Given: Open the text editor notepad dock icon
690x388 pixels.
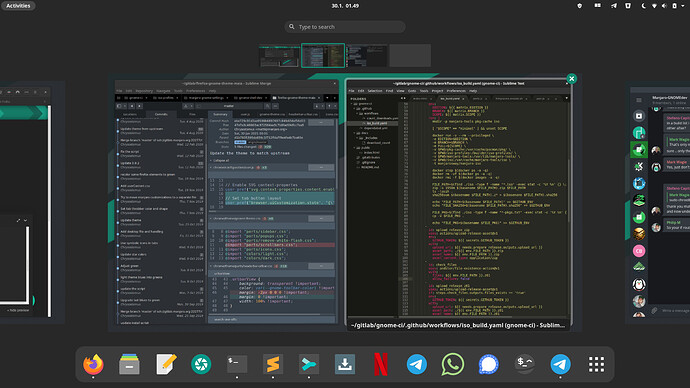Looking at the screenshot, I should pos(165,364).
